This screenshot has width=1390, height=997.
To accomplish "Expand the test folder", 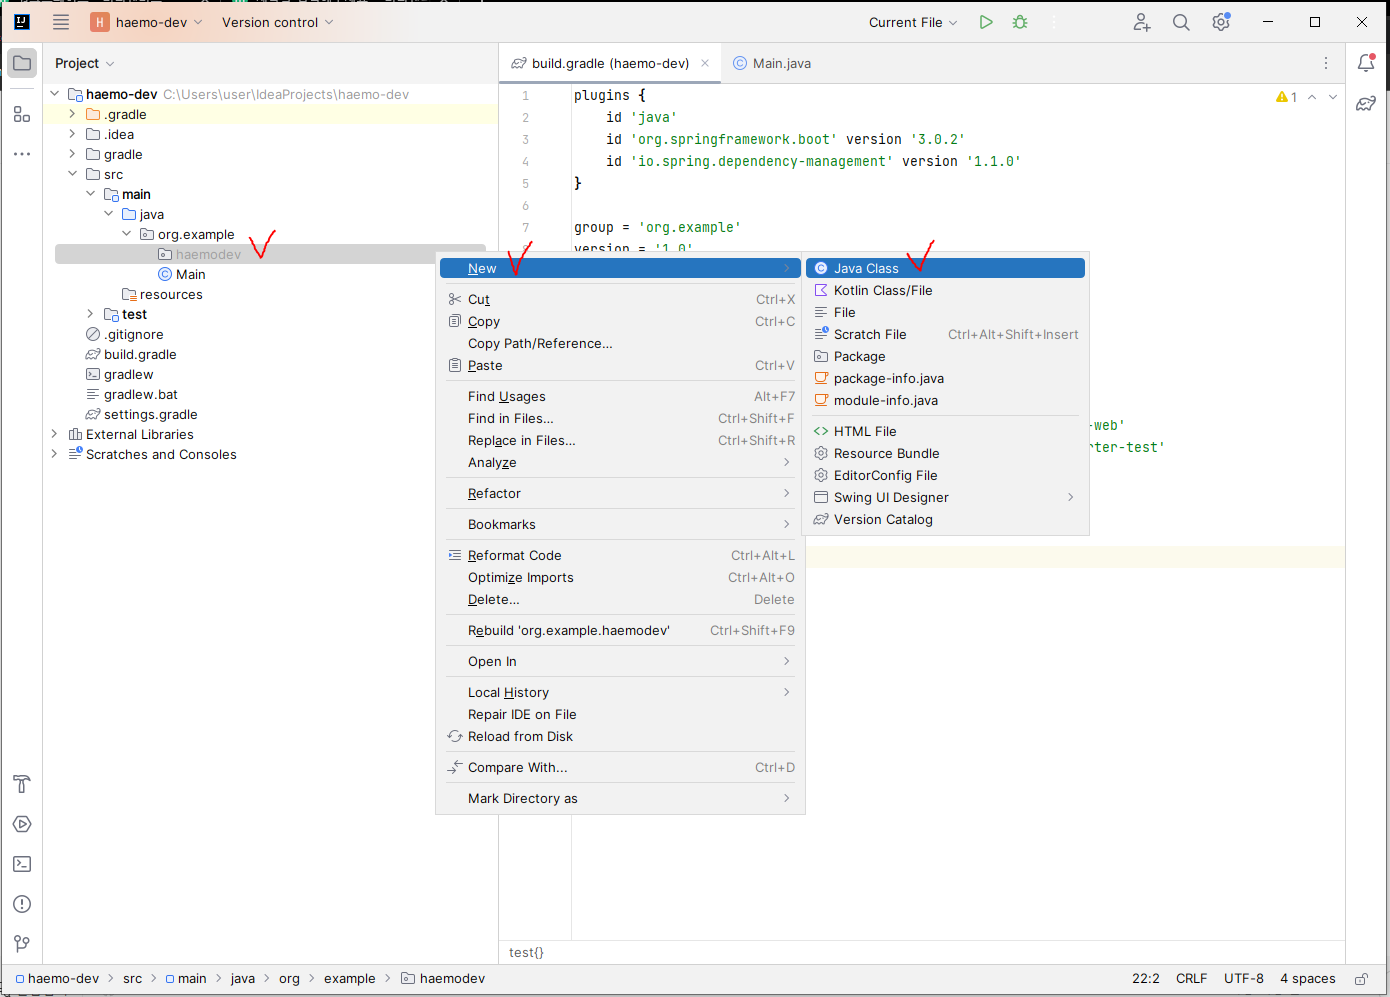I will [90, 314].
